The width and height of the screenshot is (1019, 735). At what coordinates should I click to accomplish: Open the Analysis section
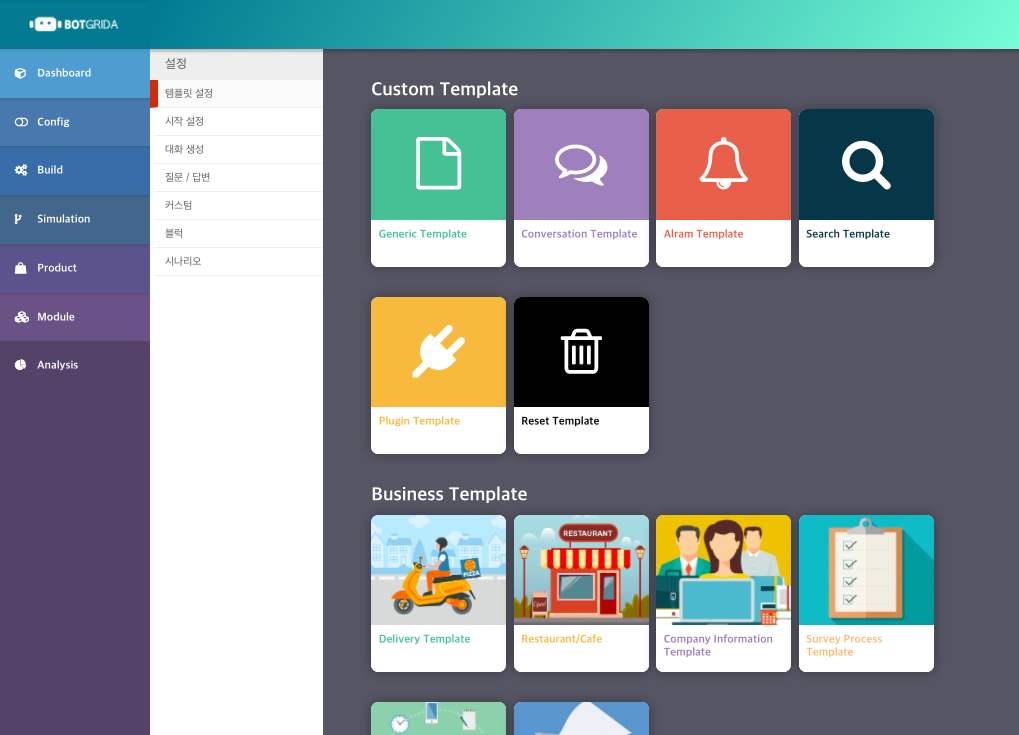[x=75, y=365]
